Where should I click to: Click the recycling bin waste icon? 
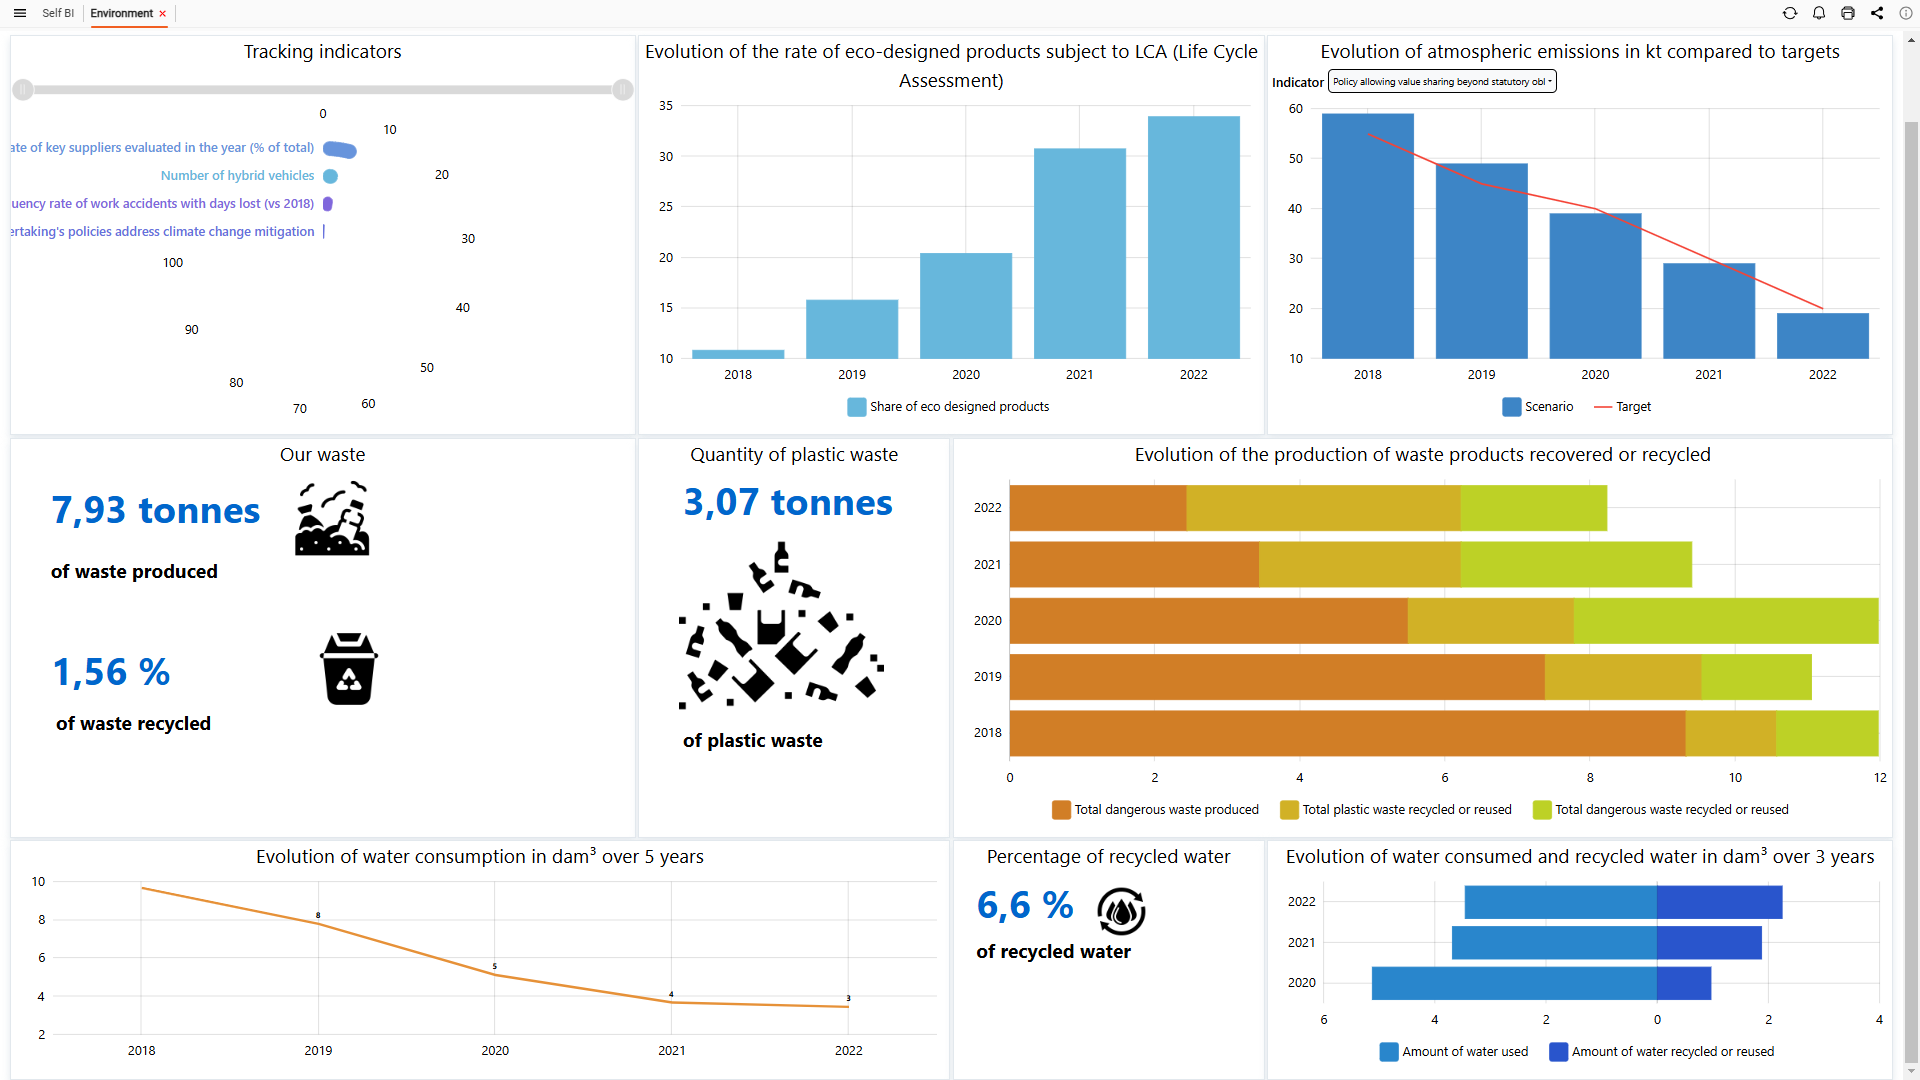click(x=348, y=669)
